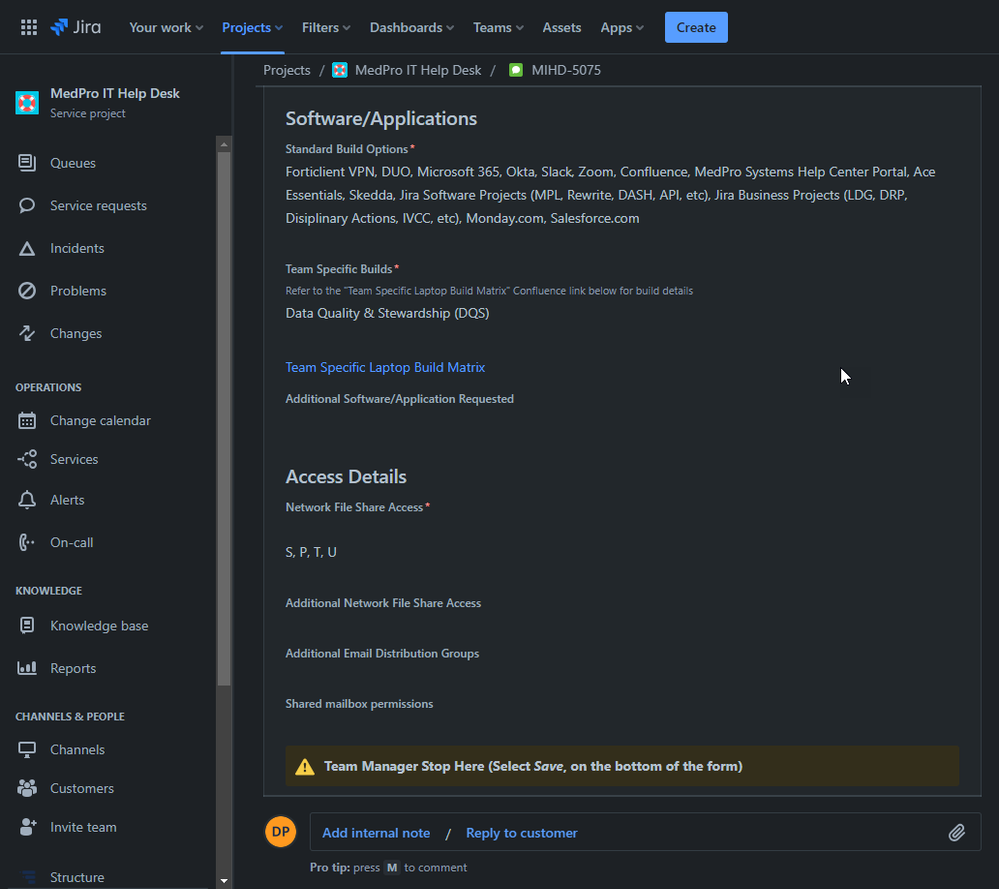The width and height of the screenshot is (999, 889).
Task: Click the Customers people icon
Action: coord(27,788)
